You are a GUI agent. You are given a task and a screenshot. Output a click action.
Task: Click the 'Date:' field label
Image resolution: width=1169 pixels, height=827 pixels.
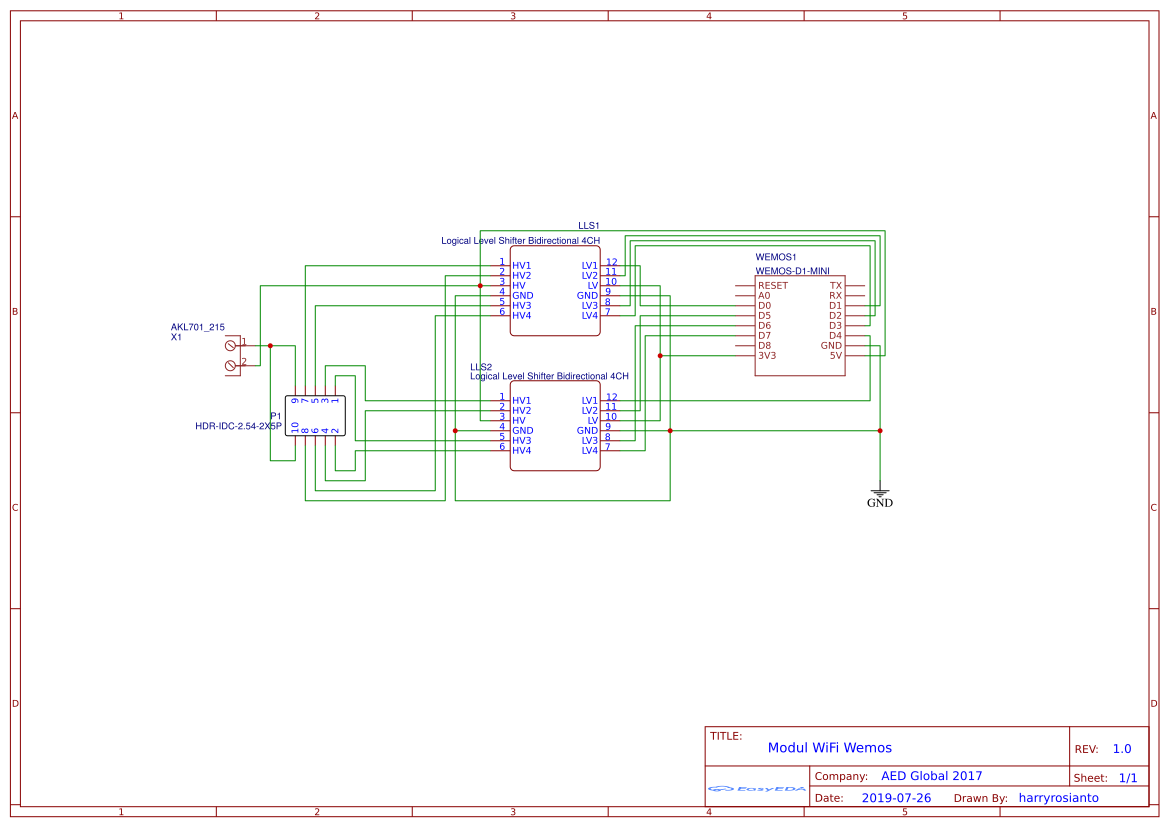pyautogui.click(x=829, y=798)
